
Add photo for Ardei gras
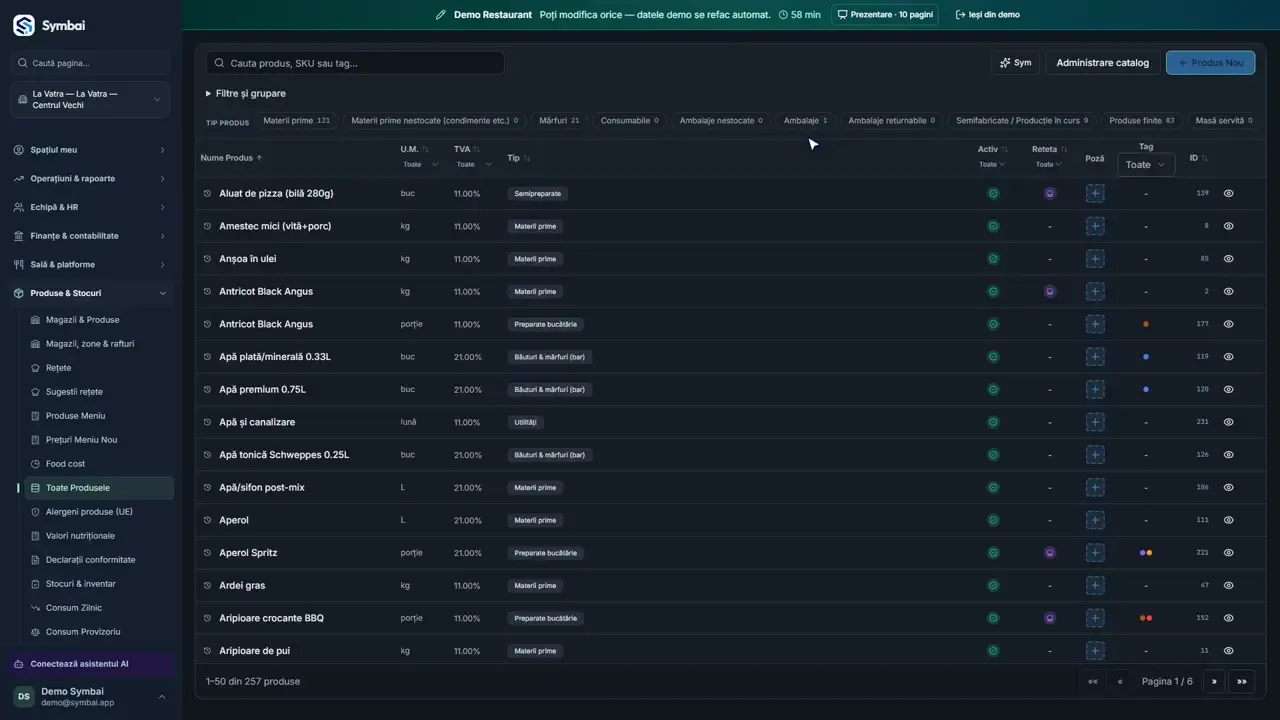pos(1095,585)
